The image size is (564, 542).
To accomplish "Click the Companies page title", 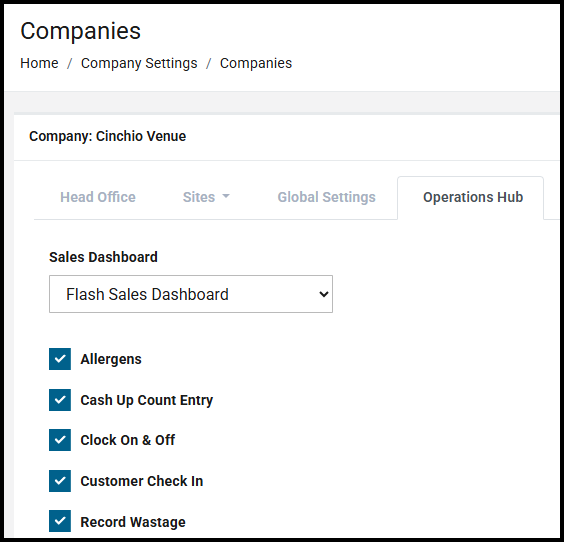I will (80, 31).
